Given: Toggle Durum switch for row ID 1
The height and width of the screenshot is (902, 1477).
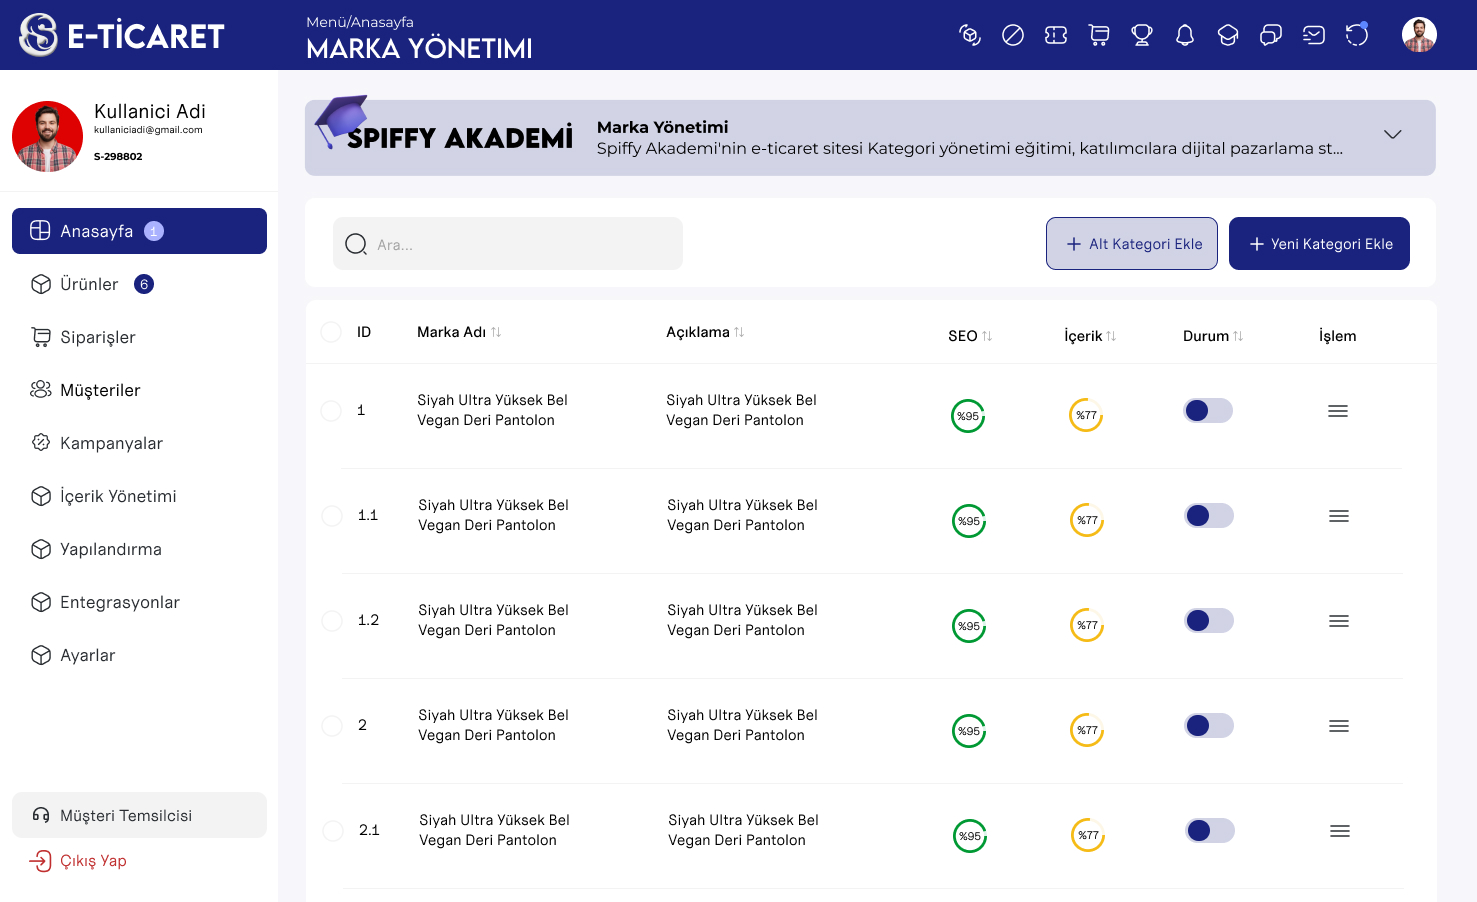Looking at the screenshot, I should pyautogui.click(x=1208, y=411).
